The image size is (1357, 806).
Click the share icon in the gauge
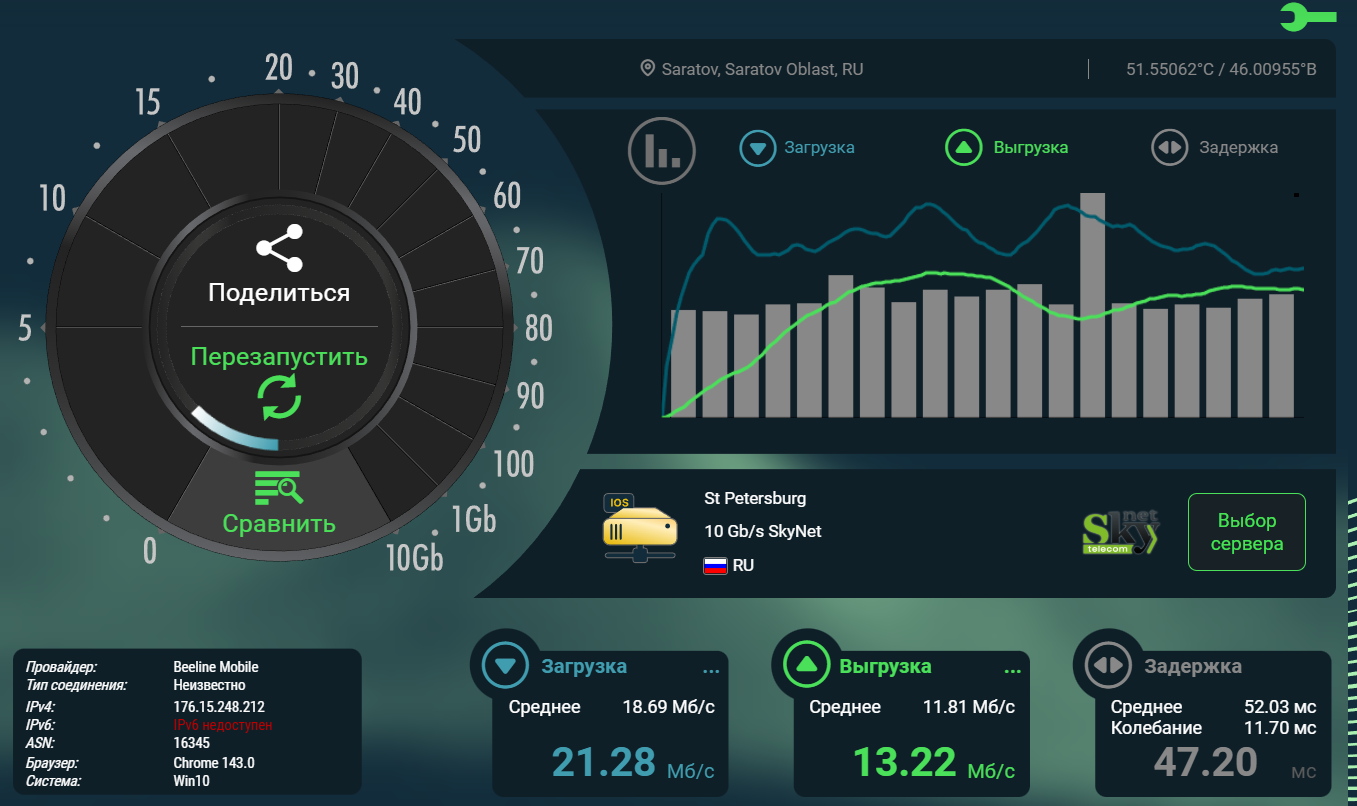coord(279,248)
